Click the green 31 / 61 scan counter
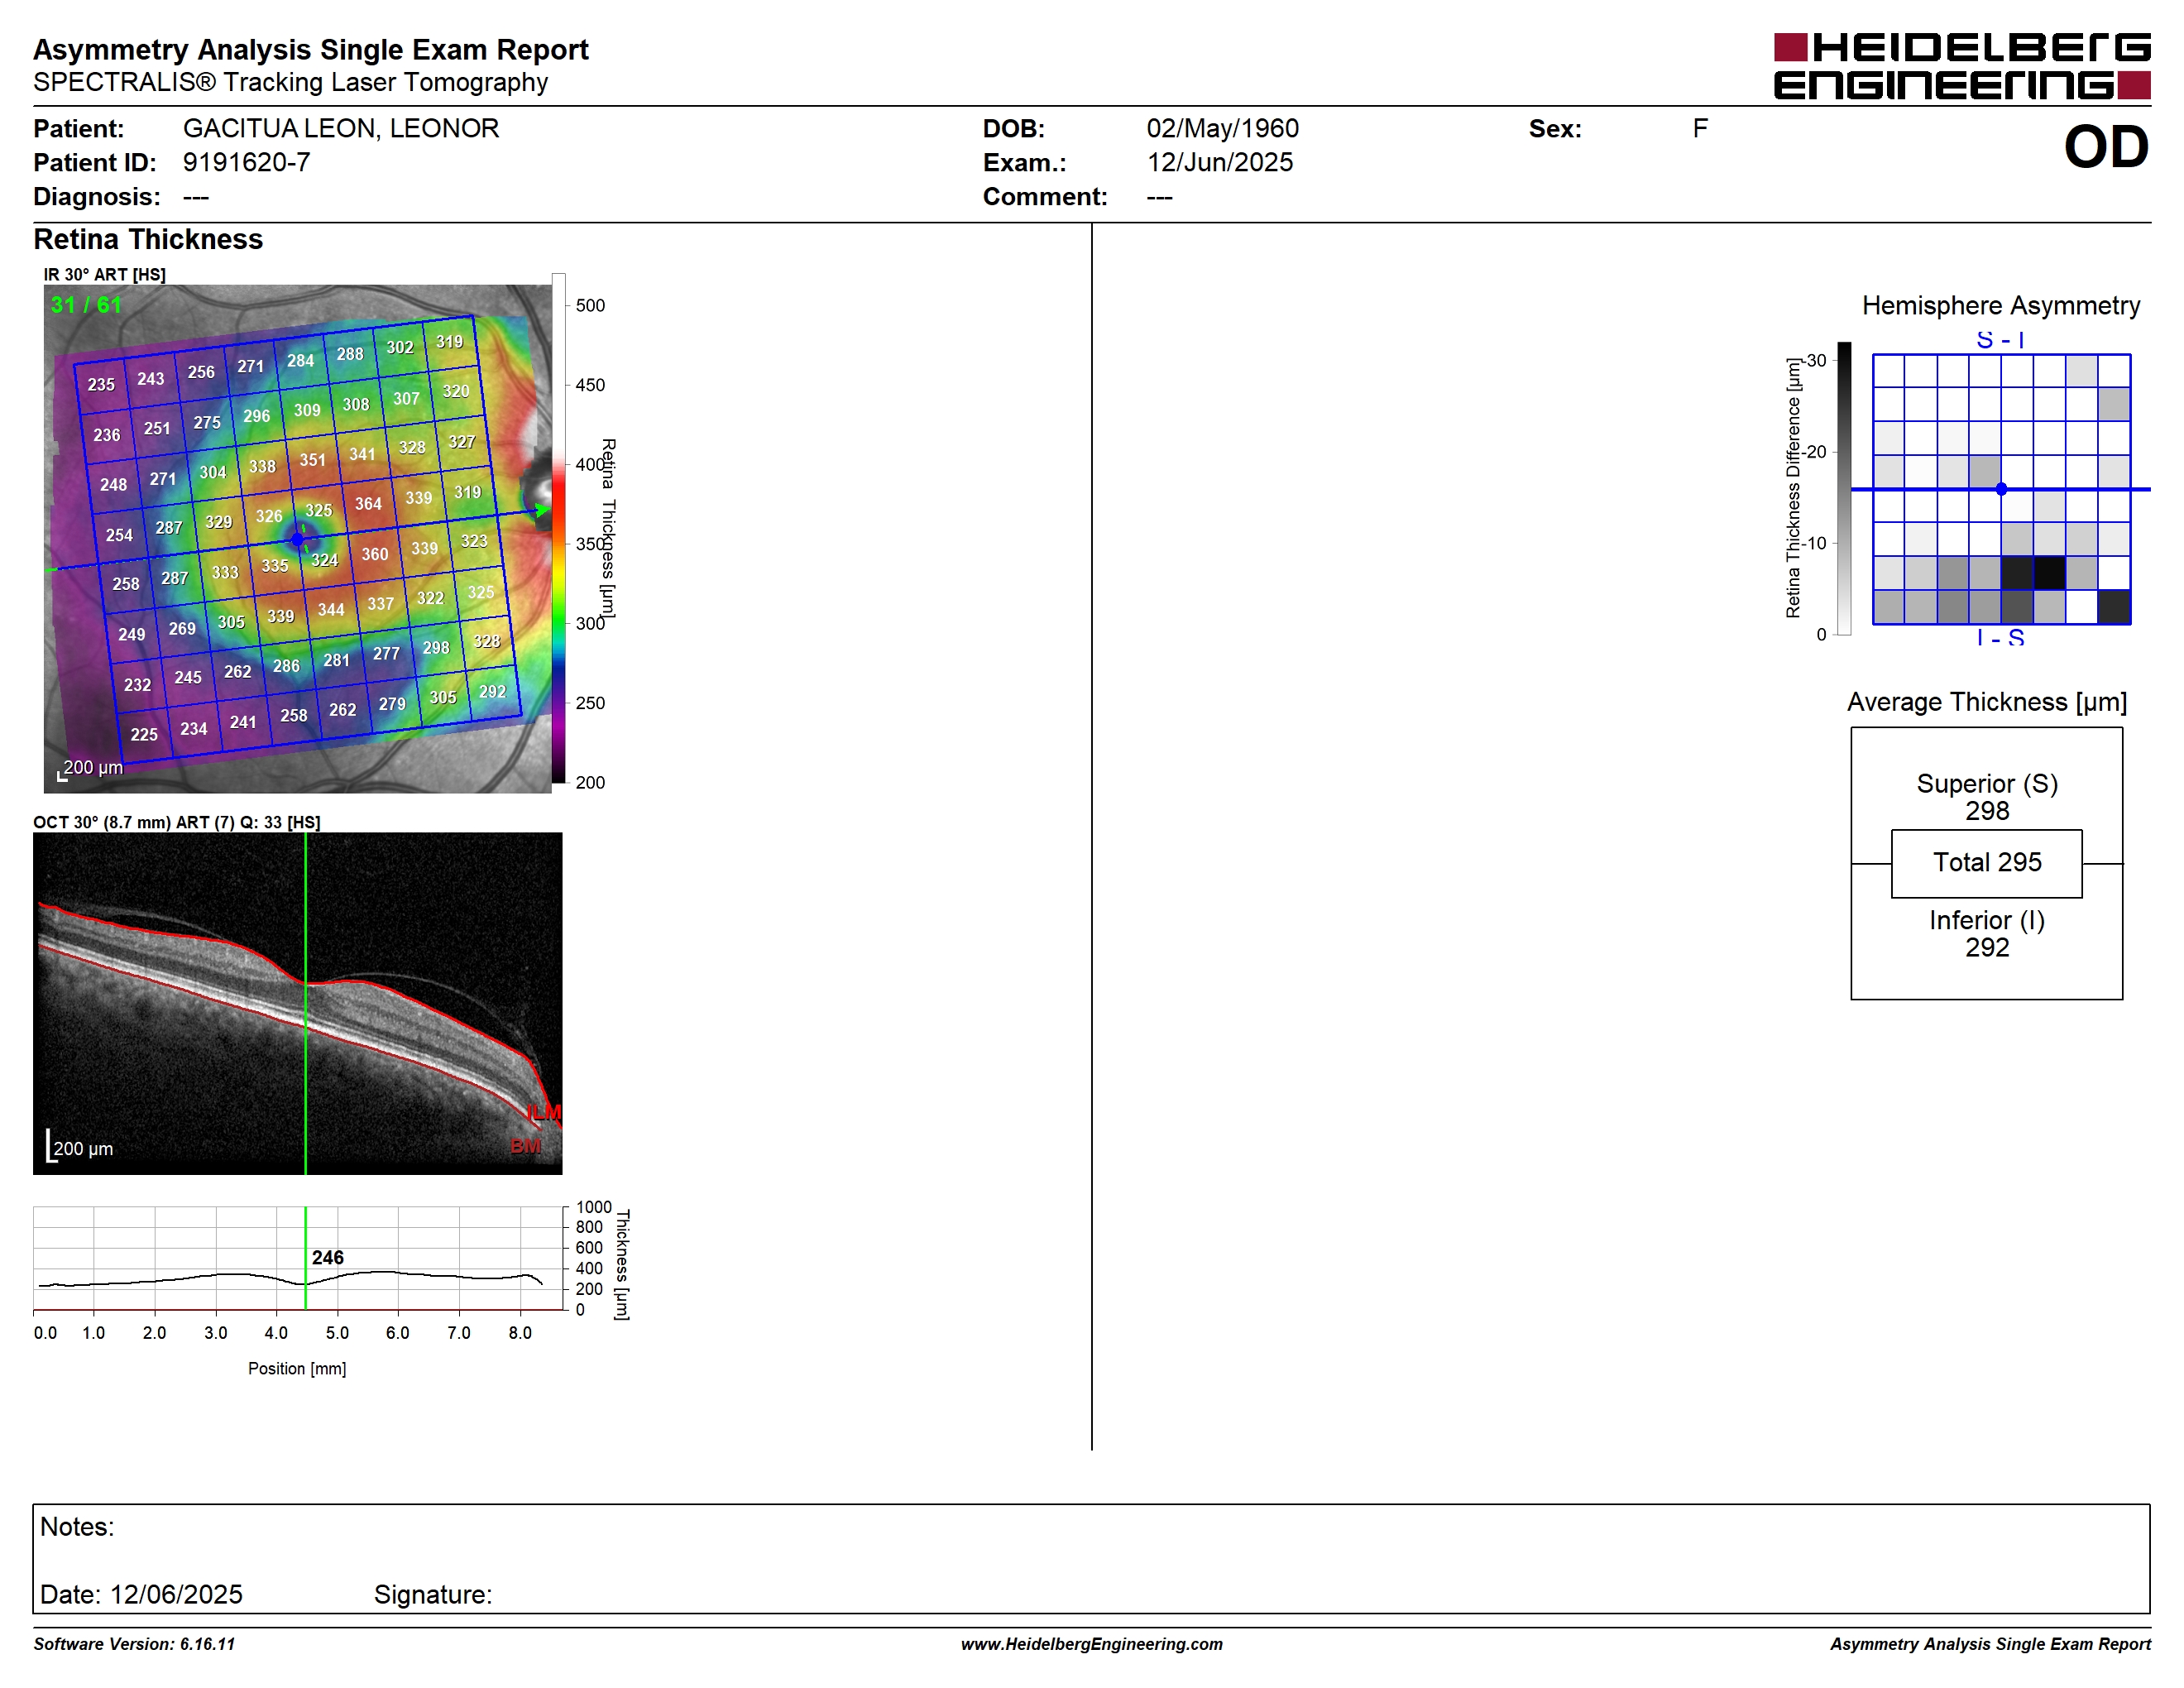2184x1688 pixels. point(86,305)
